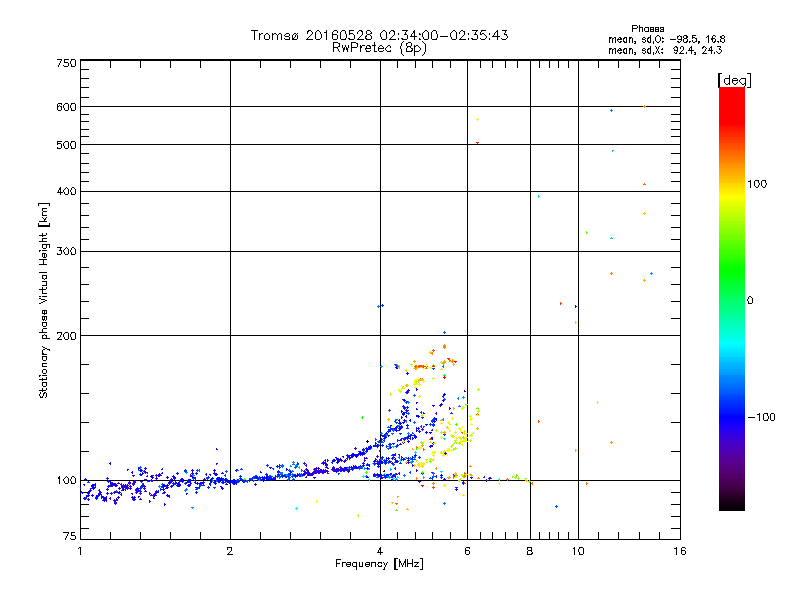Click the subtitle "RwPretec (8p)"
800x600 pixels.
point(379,48)
